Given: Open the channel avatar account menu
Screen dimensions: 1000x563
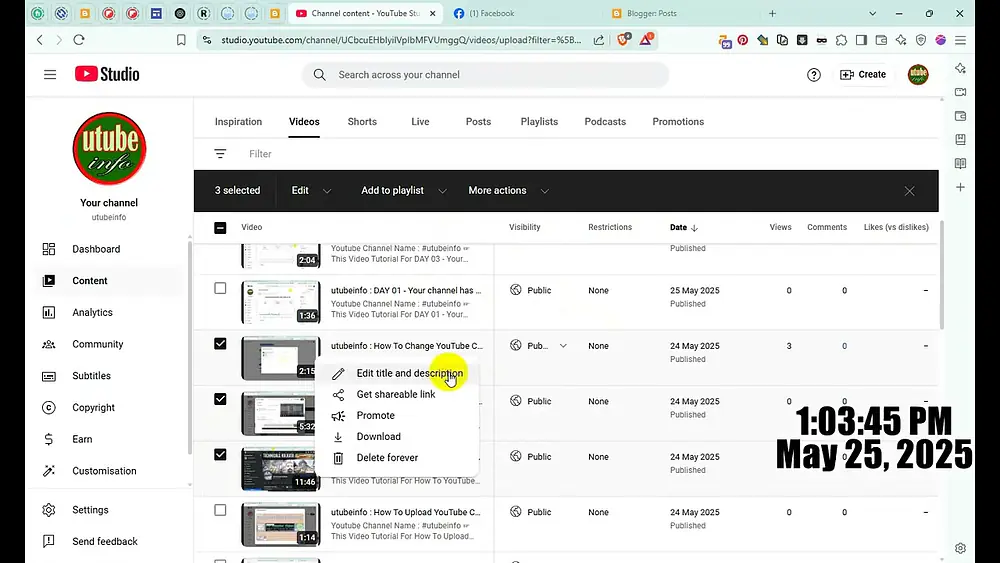Looking at the screenshot, I should [x=918, y=75].
